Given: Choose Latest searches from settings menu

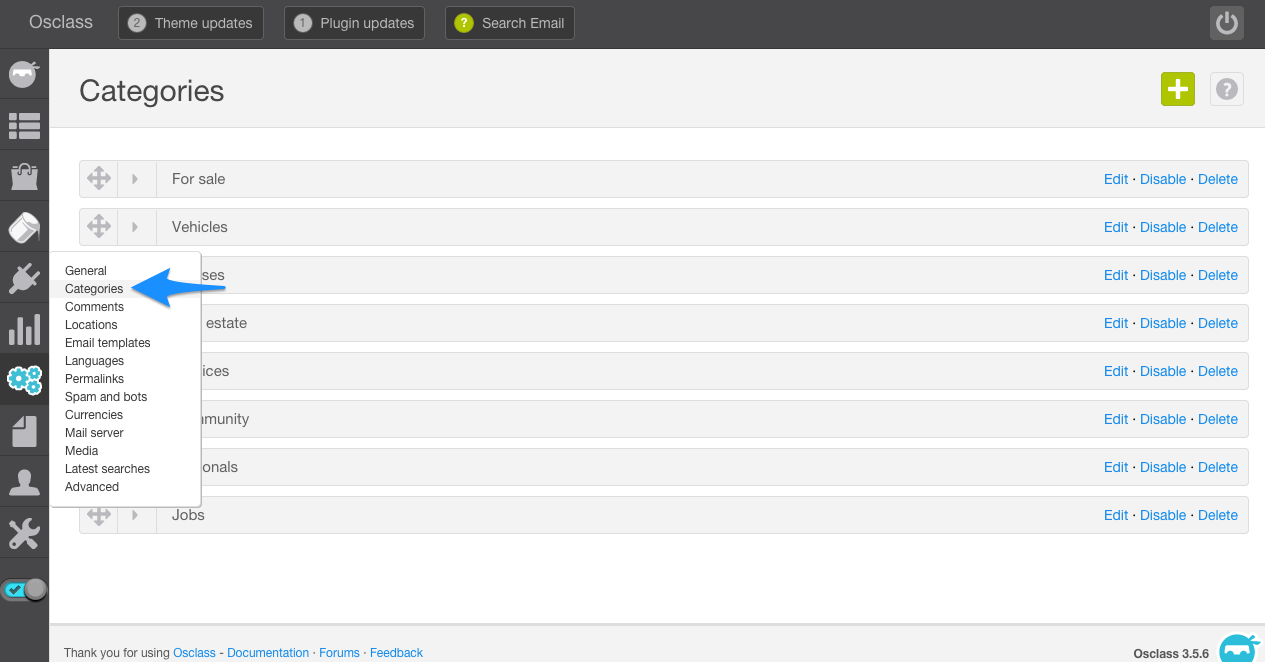Looking at the screenshot, I should pyautogui.click(x=107, y=469).
